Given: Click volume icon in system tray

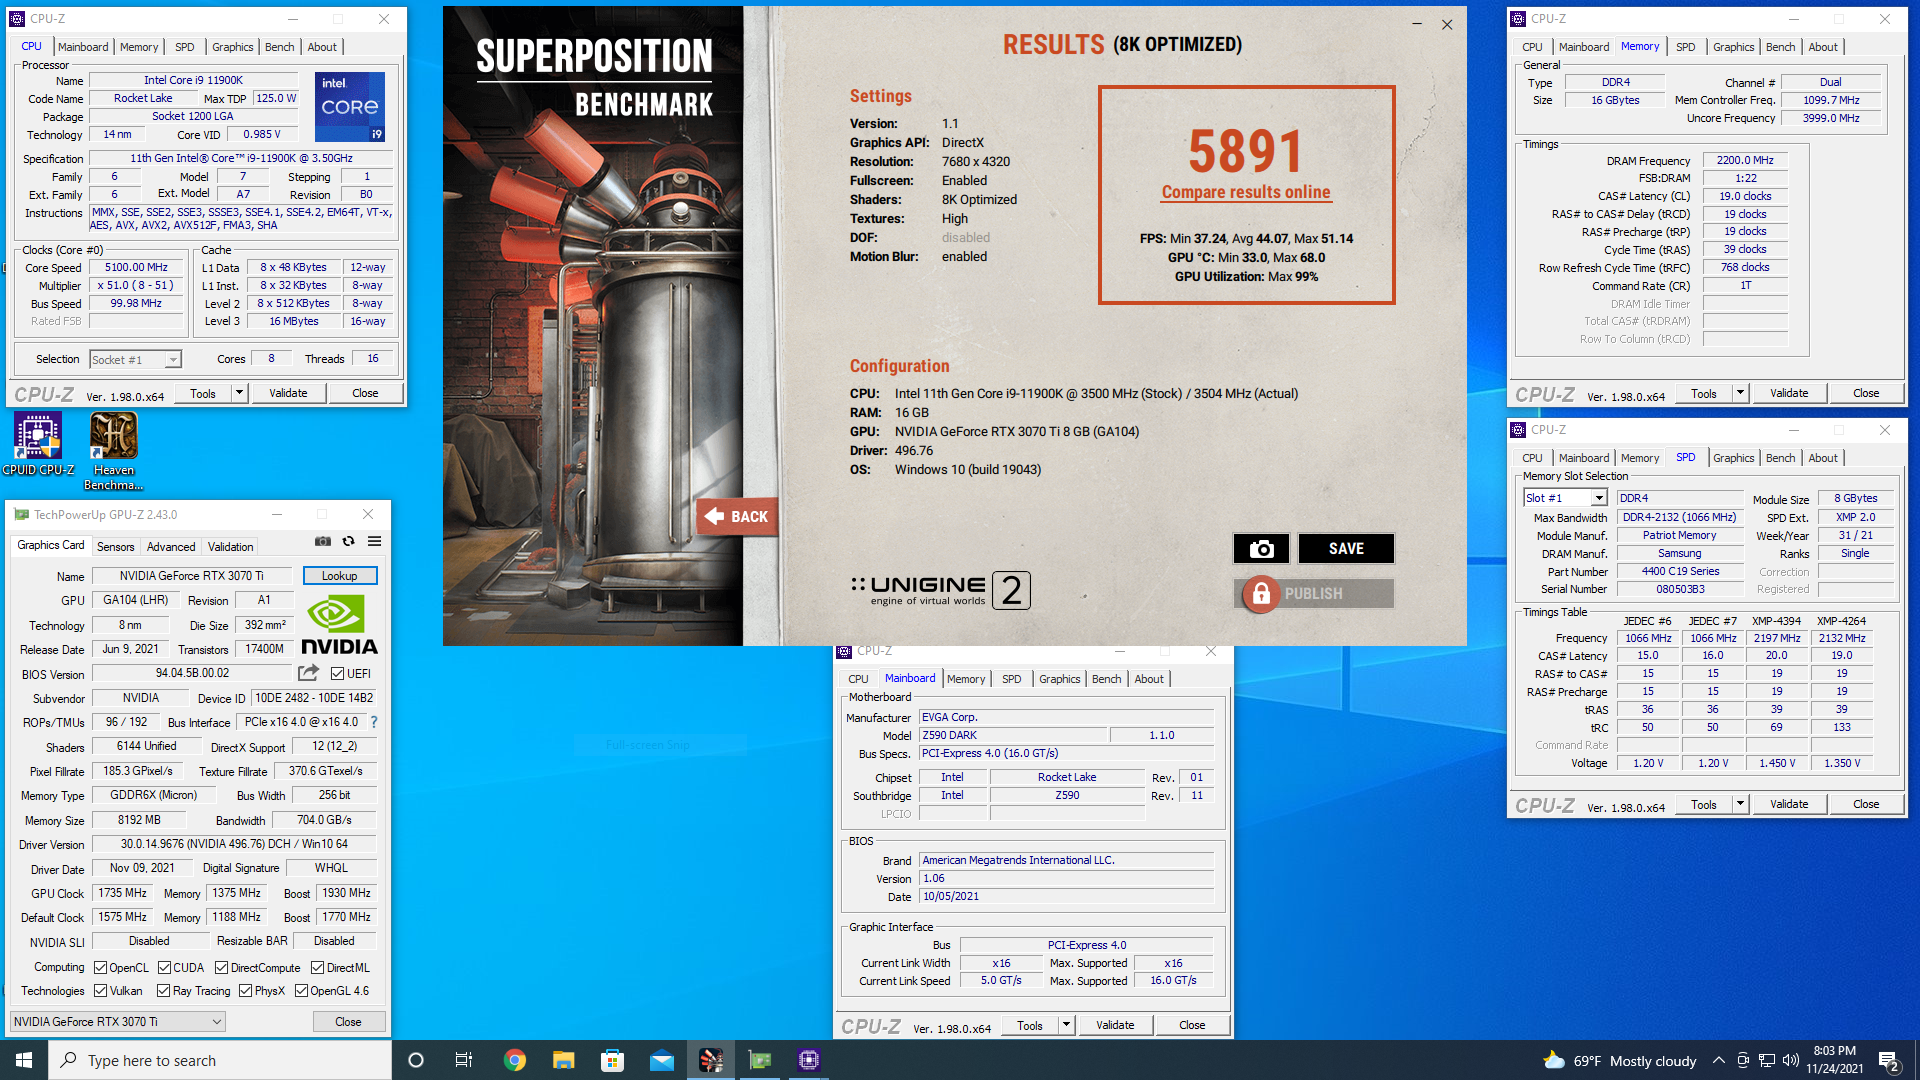Looking at the screenshot, I should point(1791,1060).
